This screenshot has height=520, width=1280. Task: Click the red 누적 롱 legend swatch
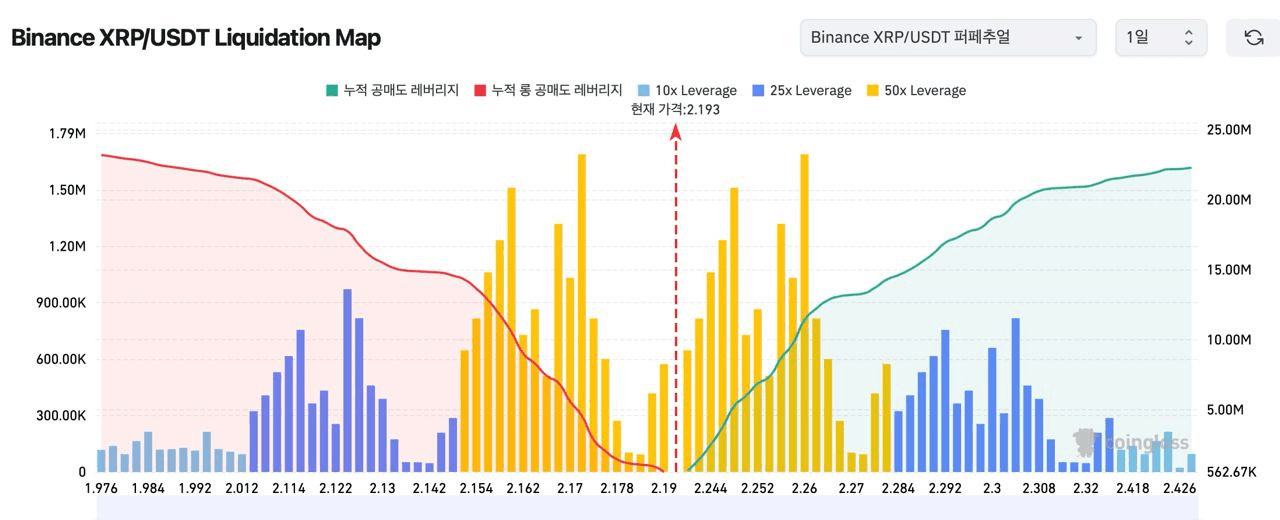480,90
